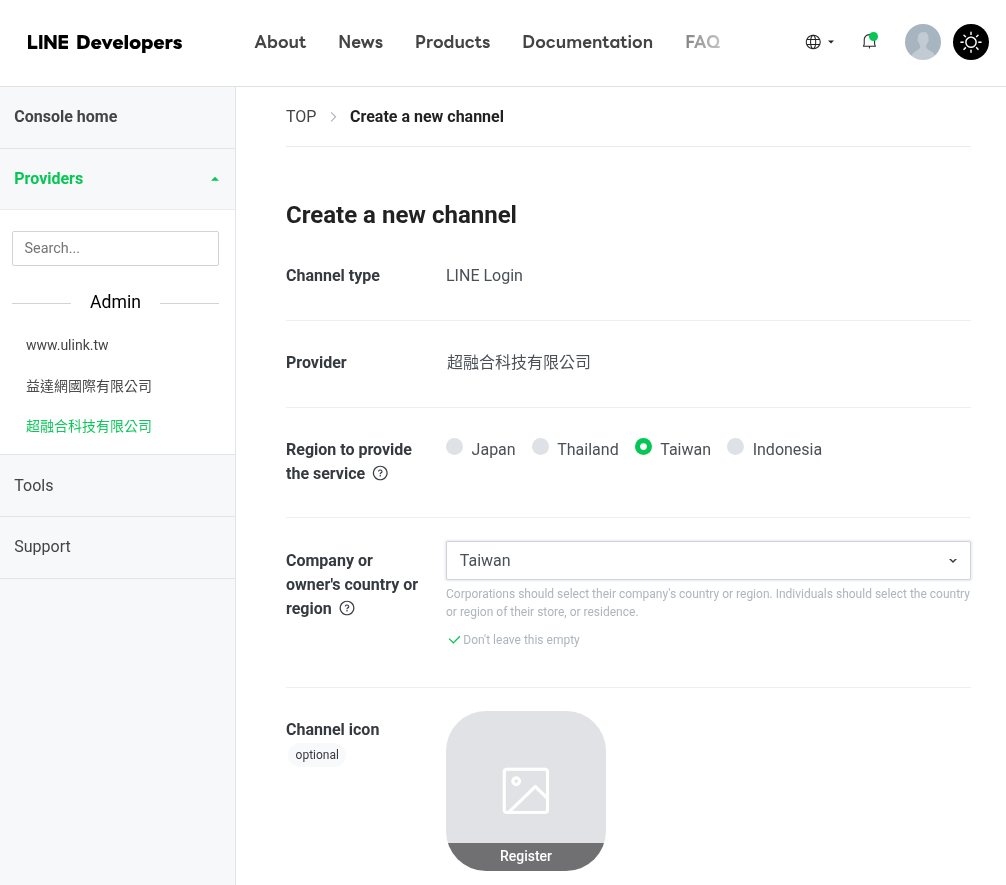Focus the providers Search field
Viewport: 1006px width, 885px height.
click(115, 248)
